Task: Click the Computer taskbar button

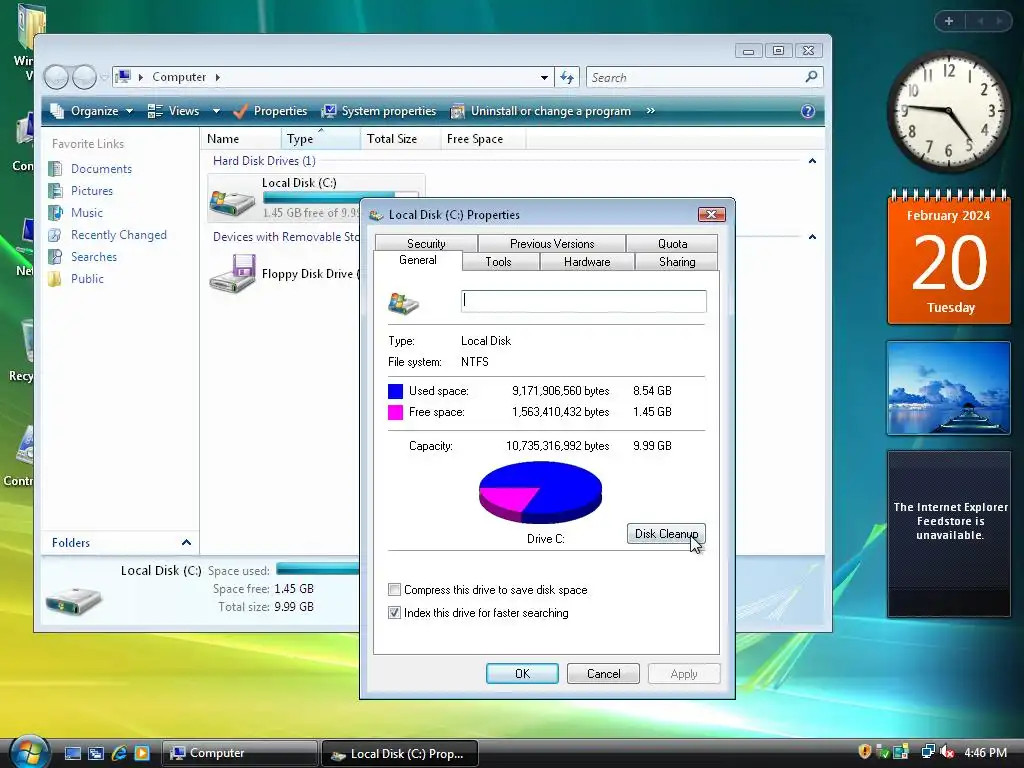Action: point(240,753)
